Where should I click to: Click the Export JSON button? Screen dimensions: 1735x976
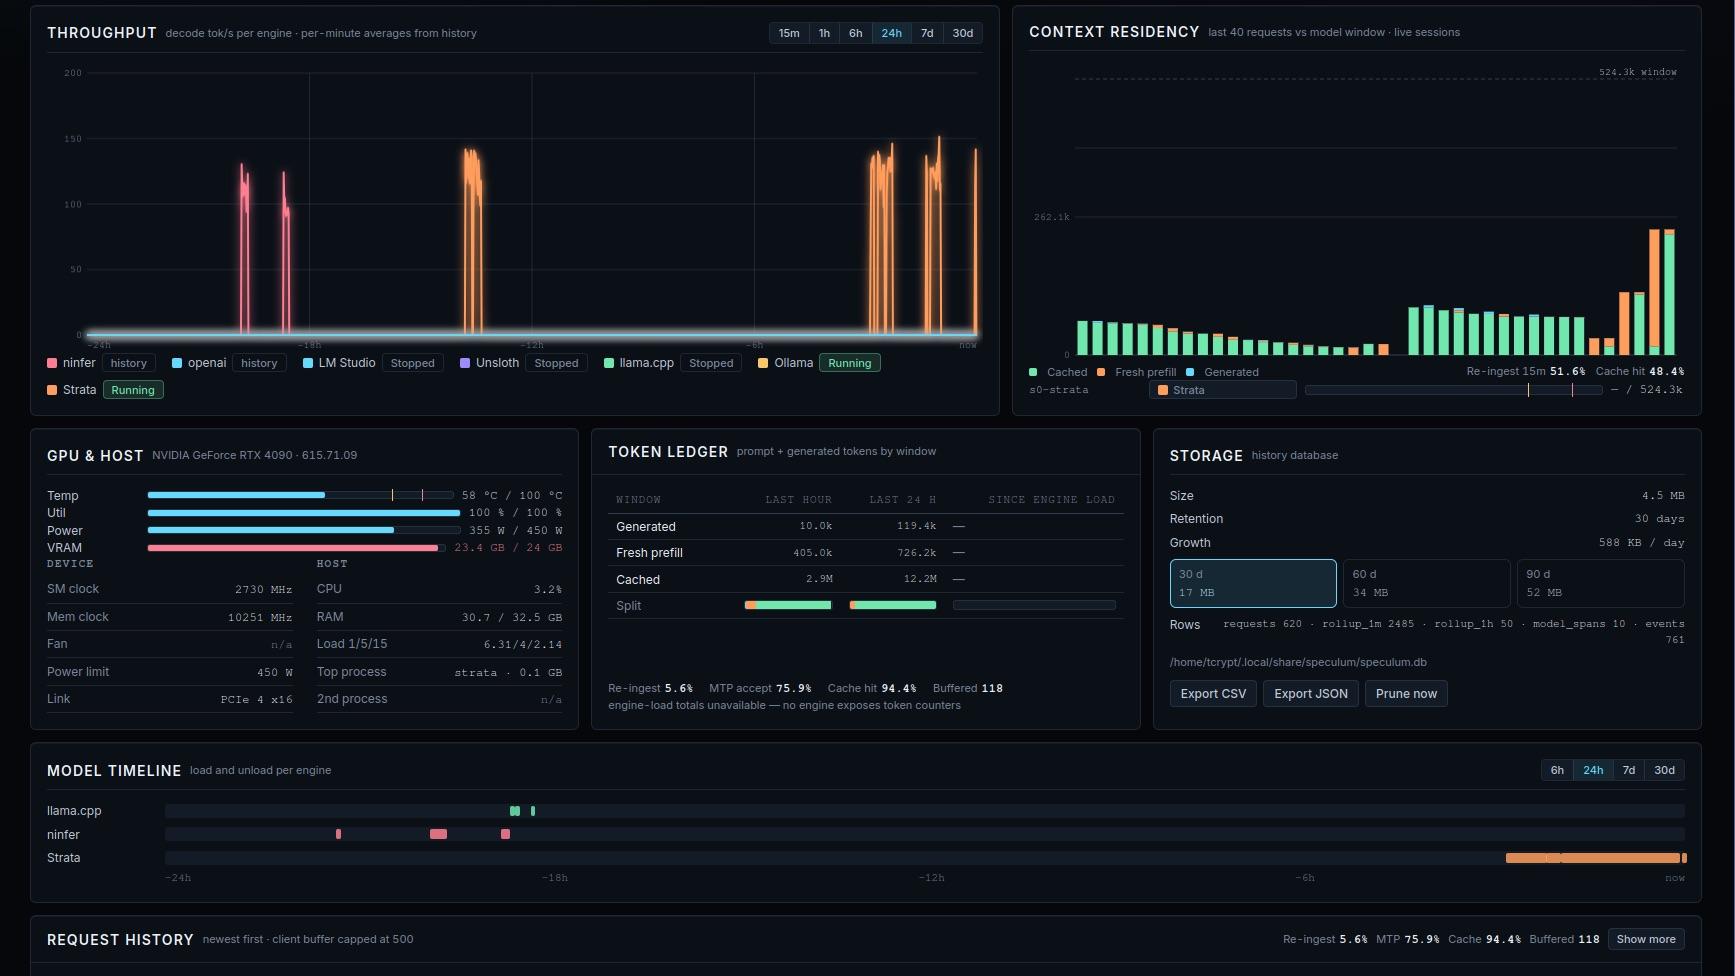coord(1311,694)
